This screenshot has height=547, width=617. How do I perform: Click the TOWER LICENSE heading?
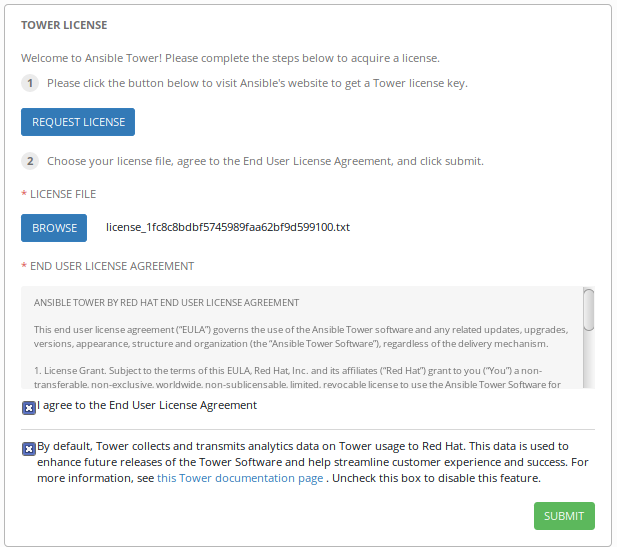point(64,24)
